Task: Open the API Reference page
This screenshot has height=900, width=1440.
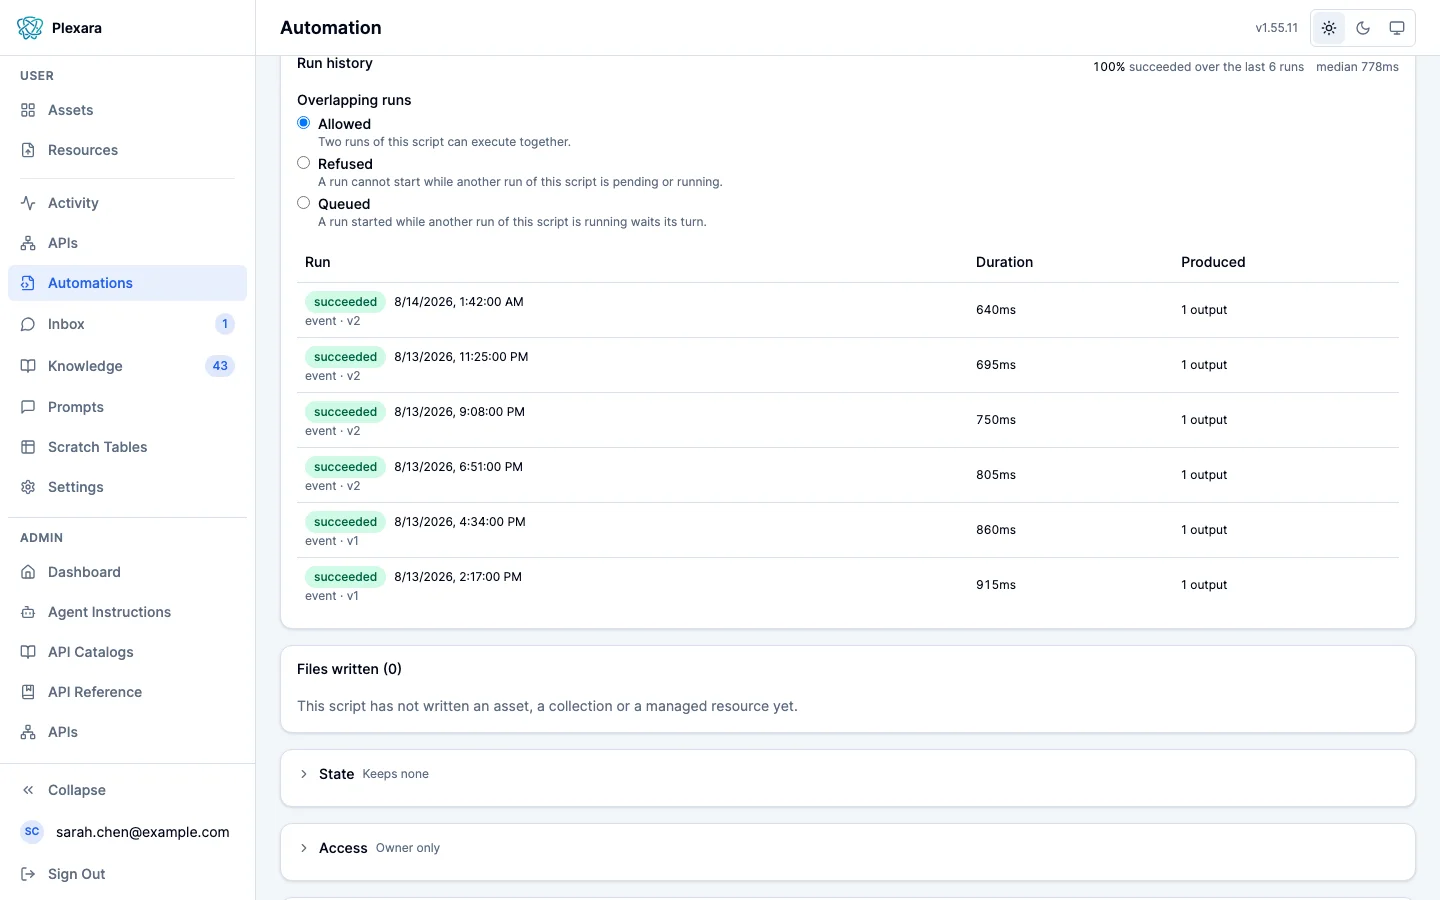Action: 127,692
